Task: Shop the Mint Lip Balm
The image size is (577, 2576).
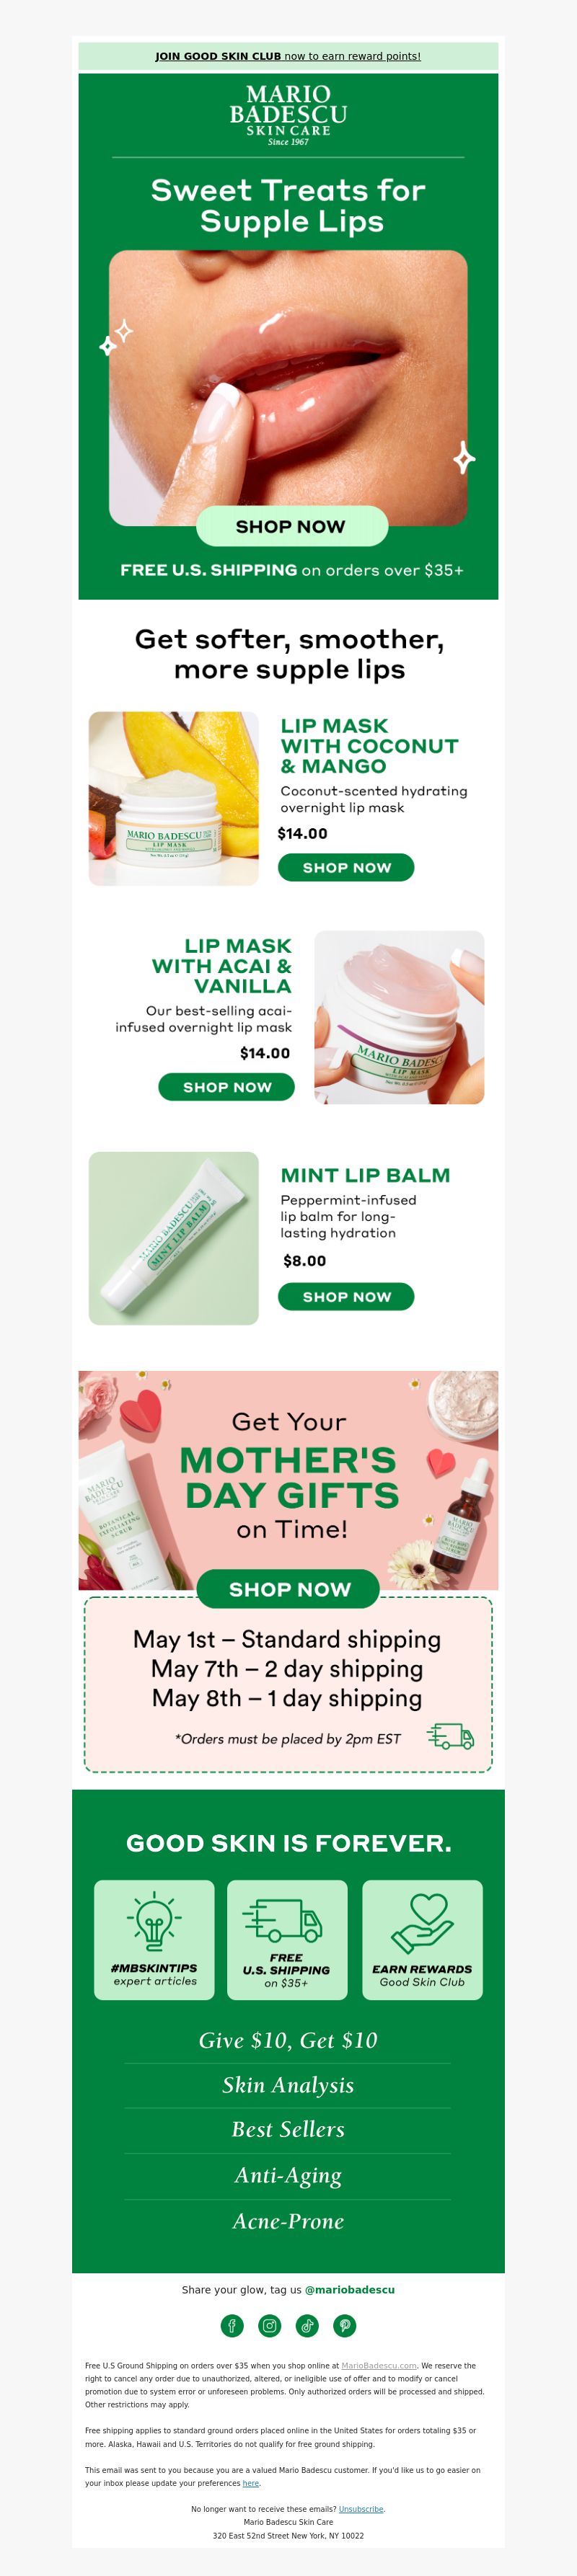Action: [346, 1296]
